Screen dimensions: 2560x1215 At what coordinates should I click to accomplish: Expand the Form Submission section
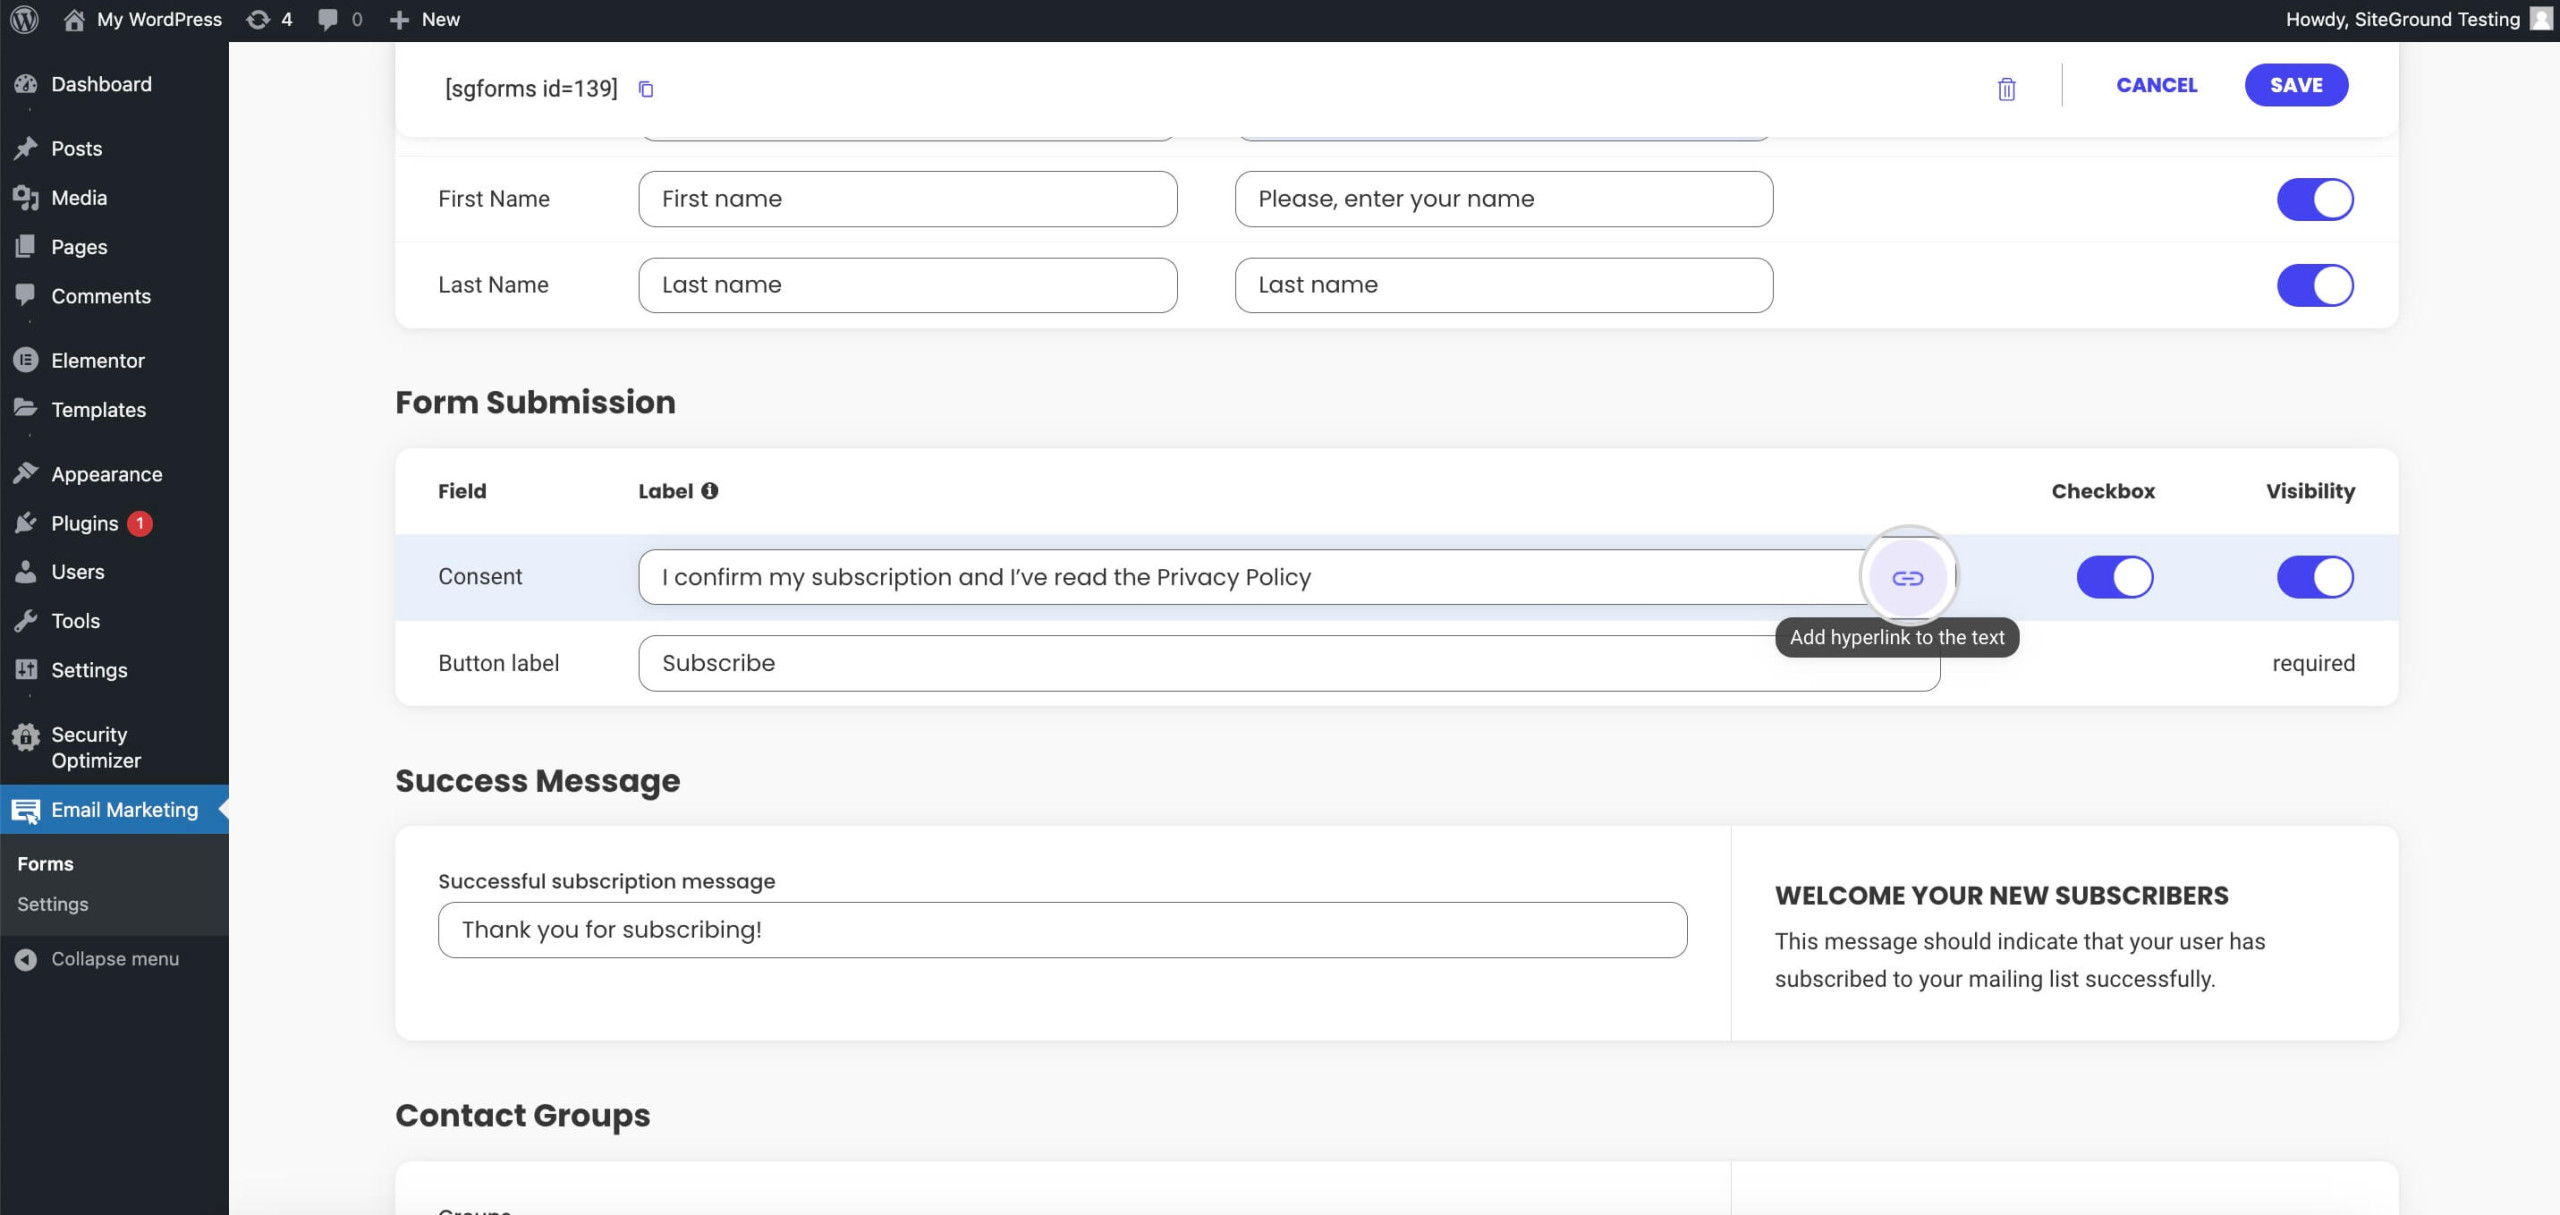[534, 402]
